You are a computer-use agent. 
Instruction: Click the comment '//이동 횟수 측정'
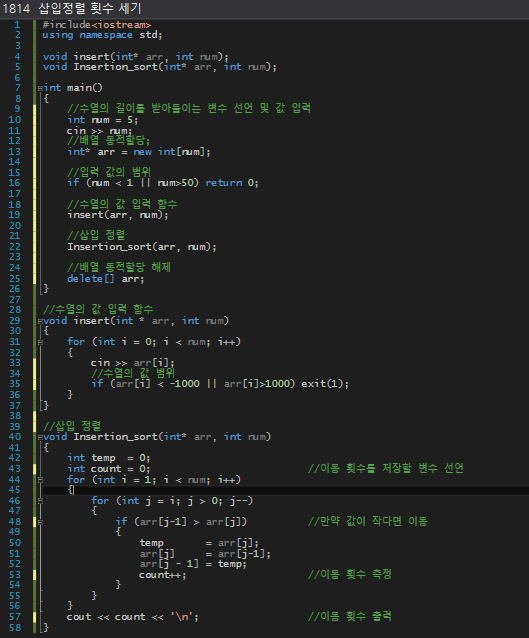tap(350, 574)
